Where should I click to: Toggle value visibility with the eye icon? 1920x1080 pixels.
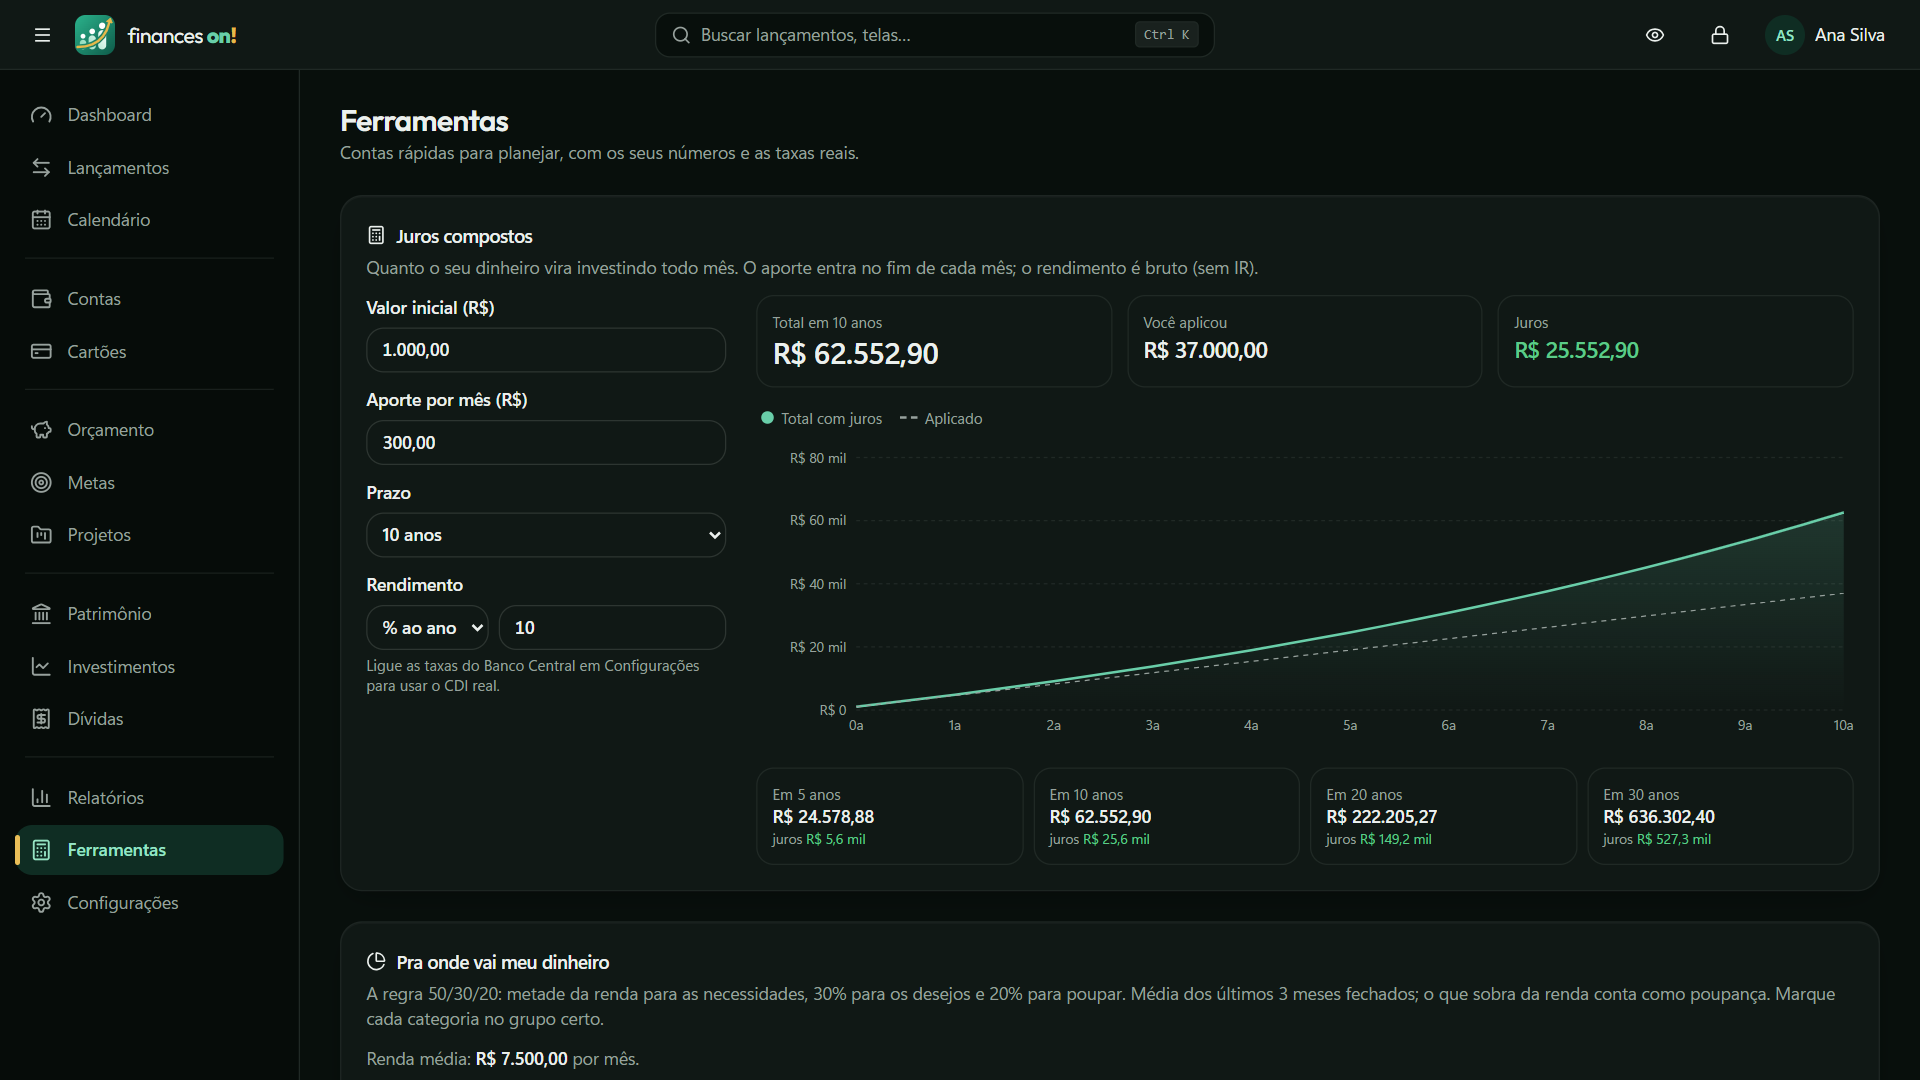point(1655,35)
